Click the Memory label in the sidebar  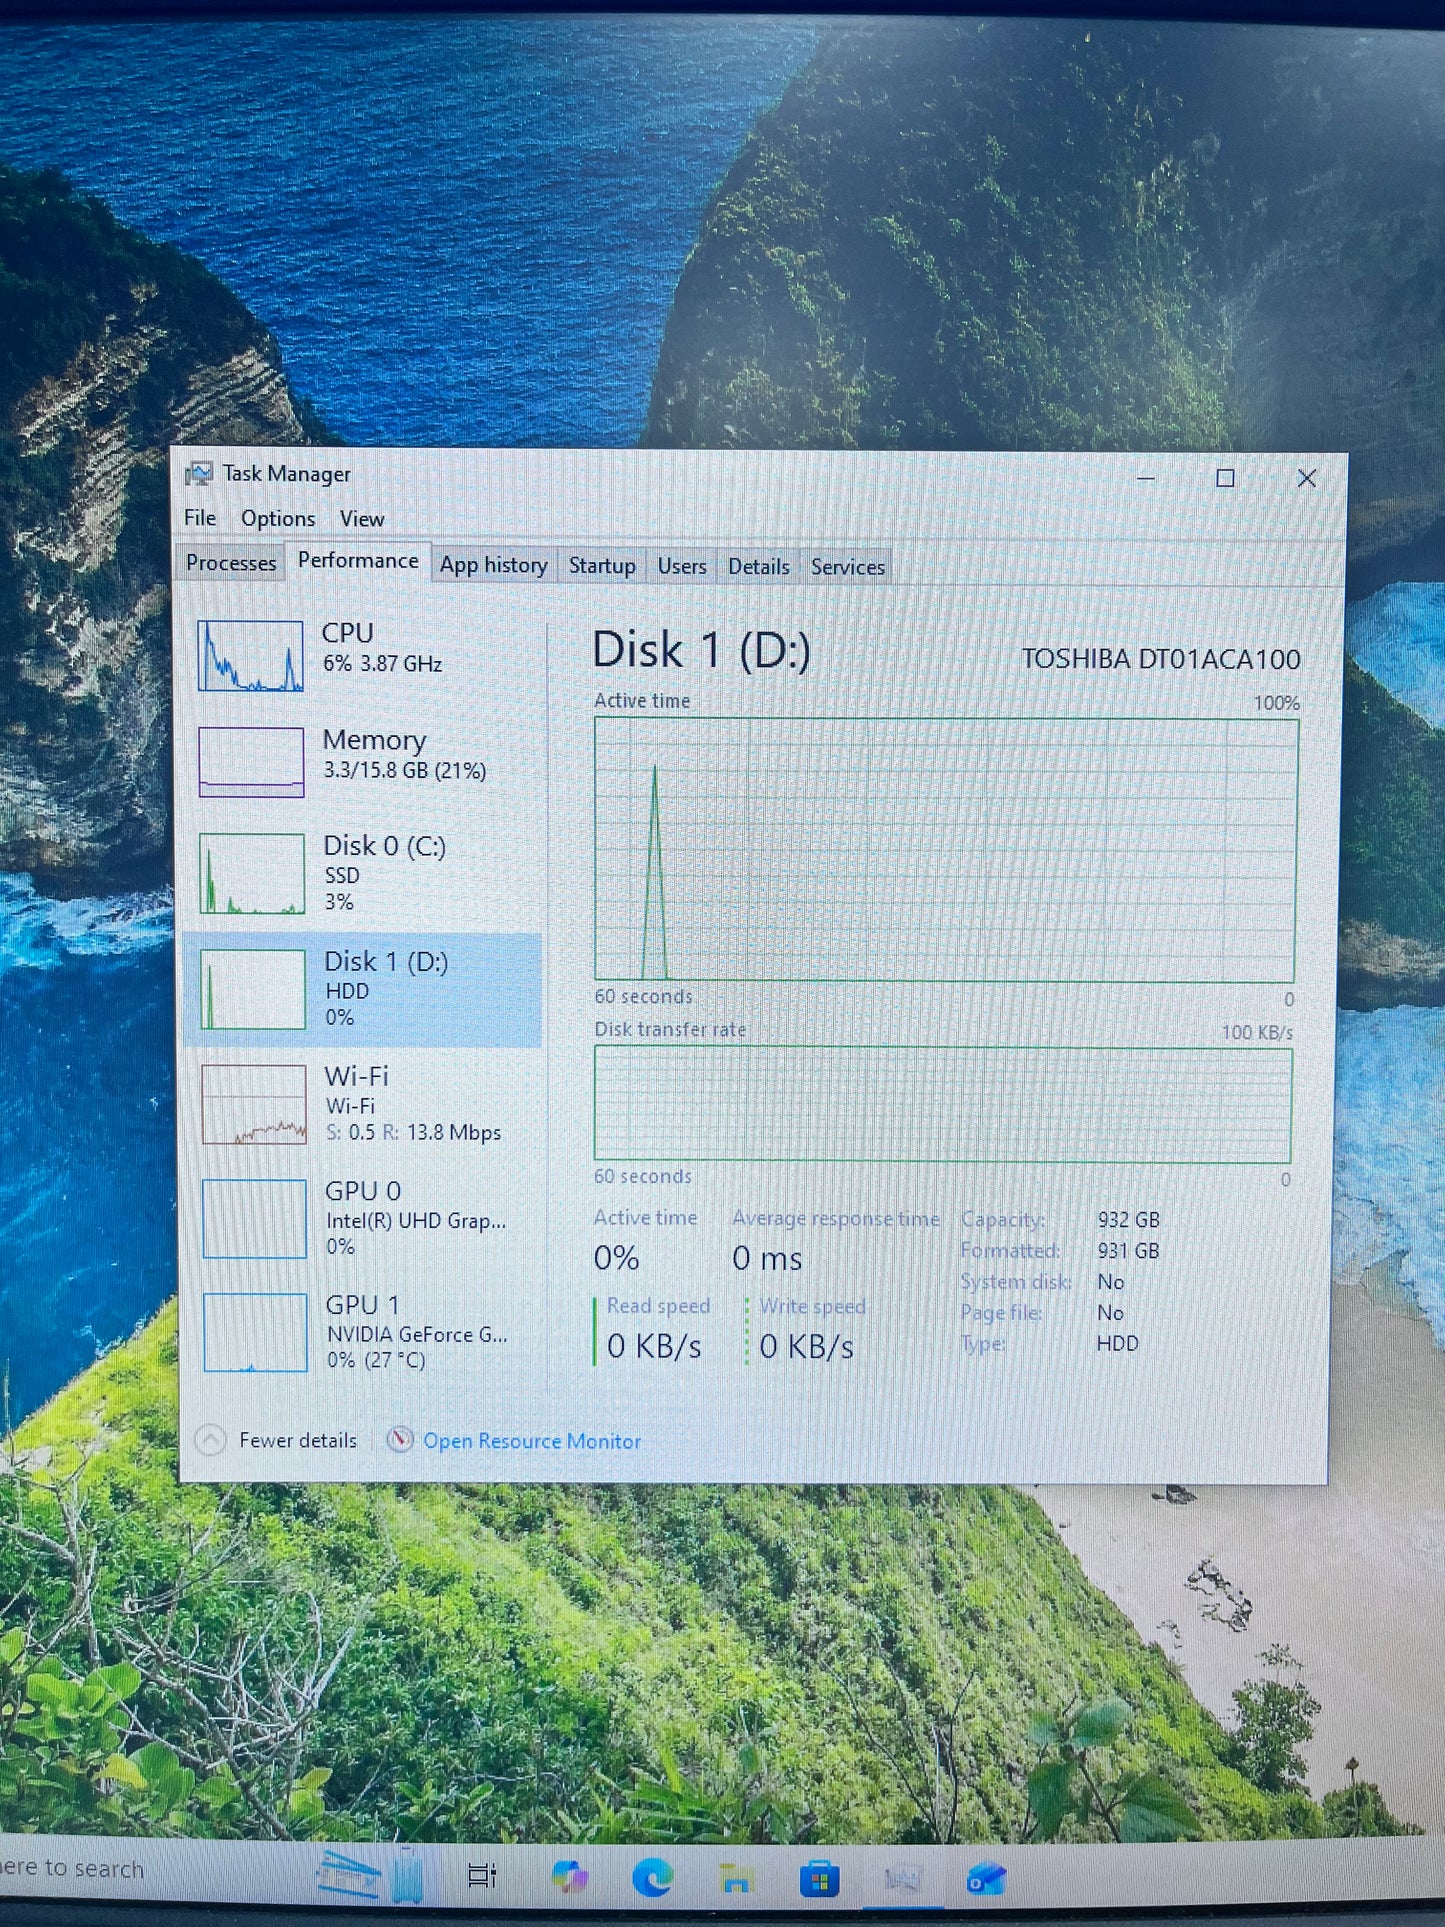(374, 740)
